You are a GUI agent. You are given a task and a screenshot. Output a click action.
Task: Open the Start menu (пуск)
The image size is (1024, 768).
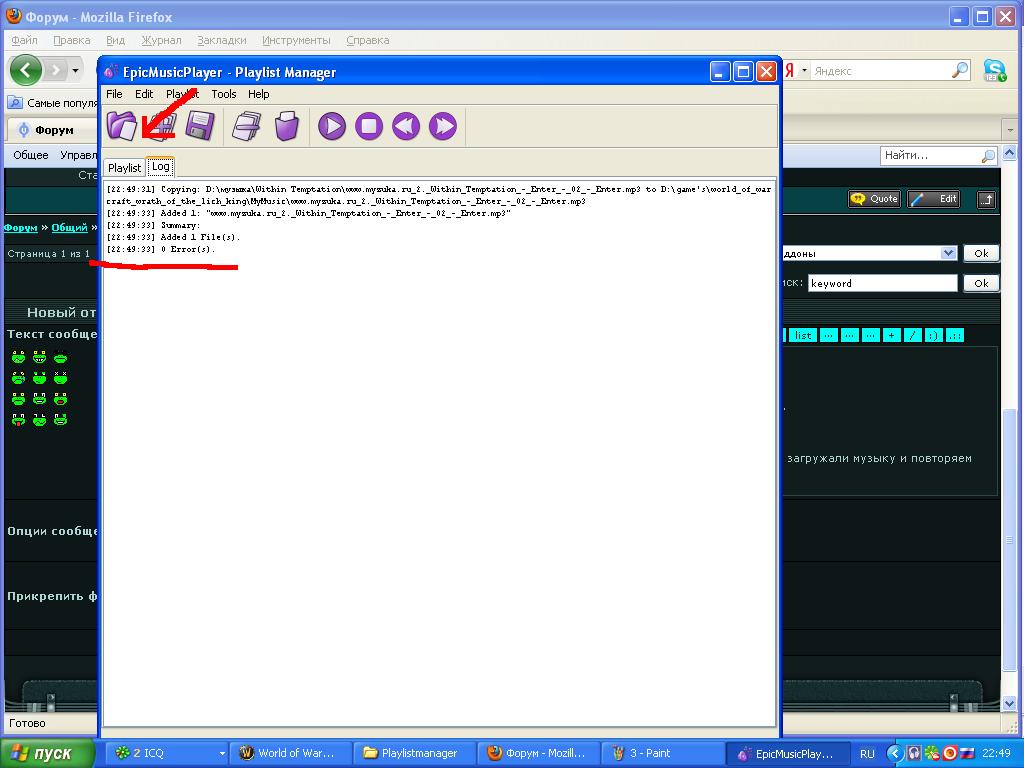[x=48, y=753]
